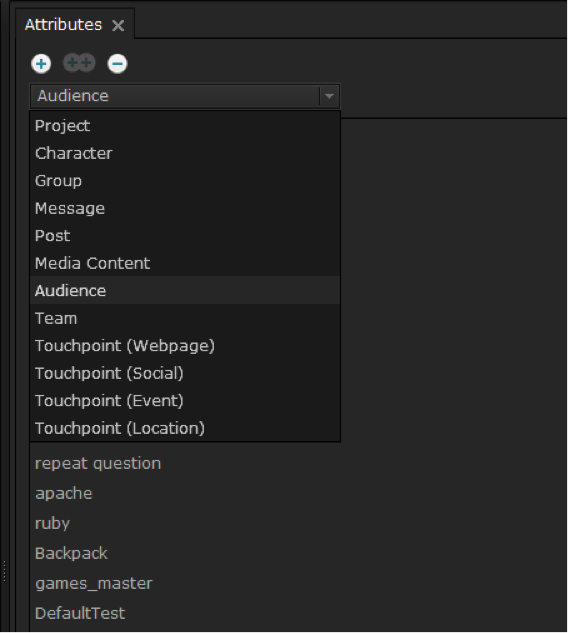Select the games_master attribute entry
Viewport: 568px width, 633px height.
point(94,584)
